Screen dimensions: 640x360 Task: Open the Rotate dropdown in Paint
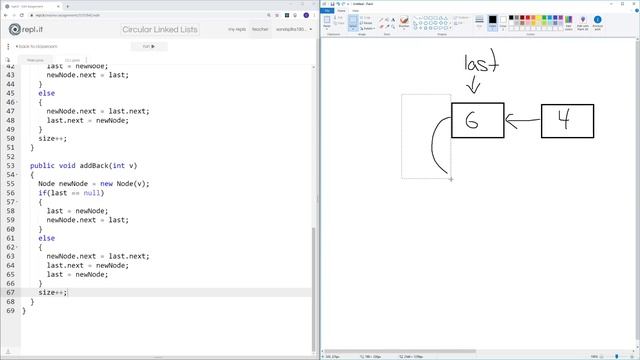click(x=367, y=28)
